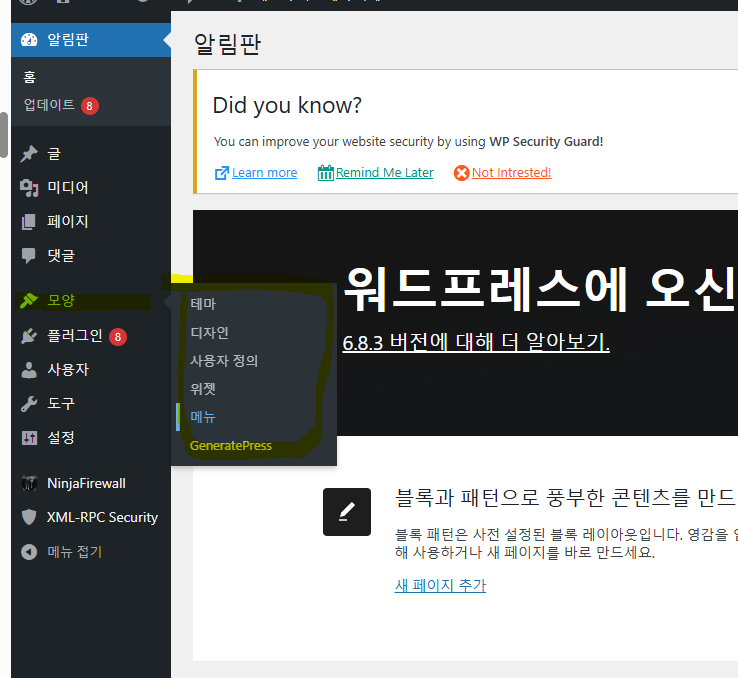The height and width of the screenshot is (678, 738).
Task: Collapse sidebar with 메뉴 접기
Action: pos(75,551)
